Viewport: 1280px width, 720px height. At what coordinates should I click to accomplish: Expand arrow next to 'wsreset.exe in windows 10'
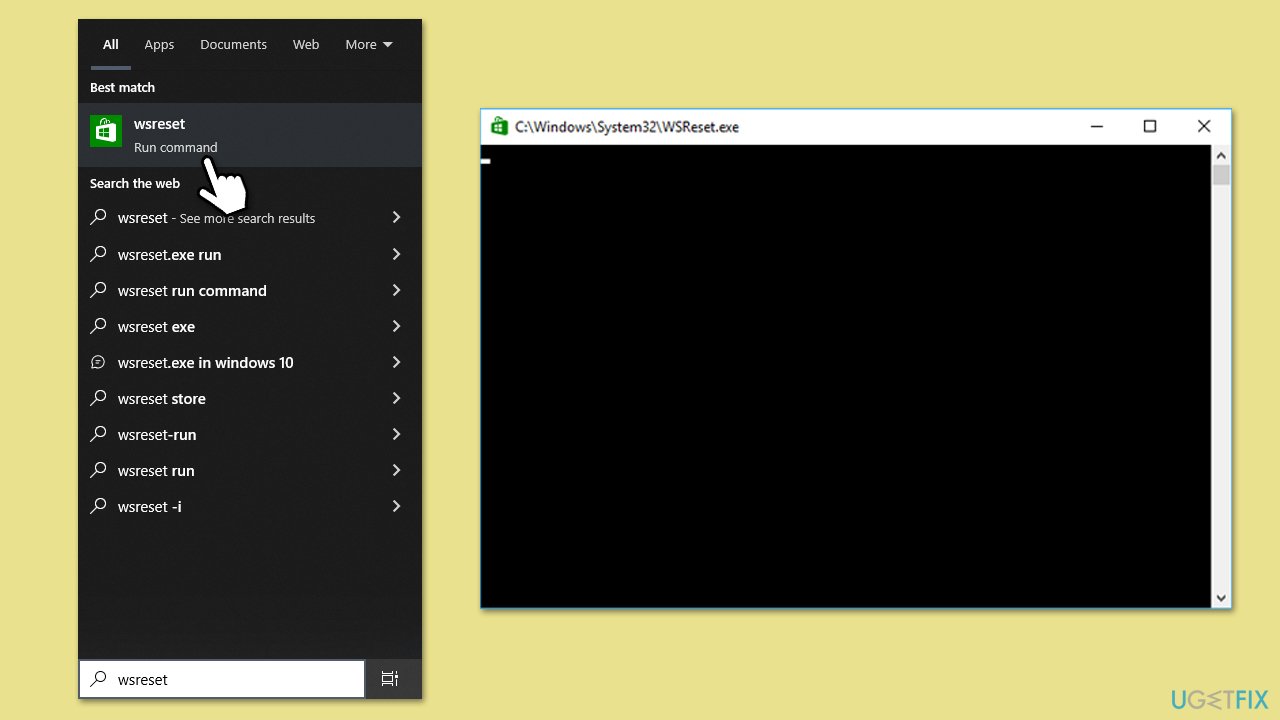pyautogui.click(x=396, y=362)
